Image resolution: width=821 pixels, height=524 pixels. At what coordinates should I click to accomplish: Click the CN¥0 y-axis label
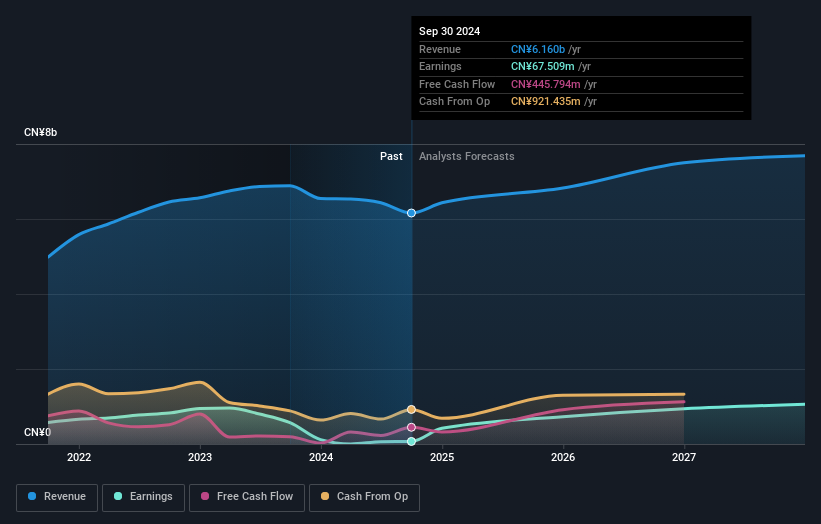pos(37,432)
